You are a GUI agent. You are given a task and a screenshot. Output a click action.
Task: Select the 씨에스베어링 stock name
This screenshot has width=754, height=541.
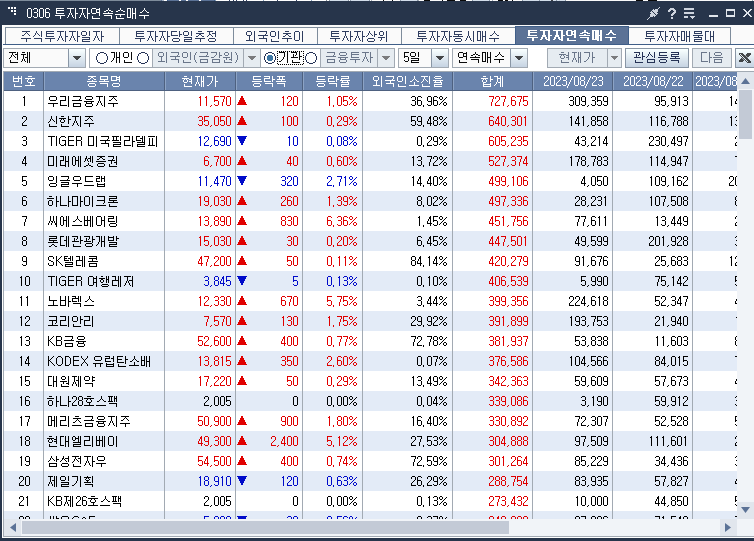point(83,221)
